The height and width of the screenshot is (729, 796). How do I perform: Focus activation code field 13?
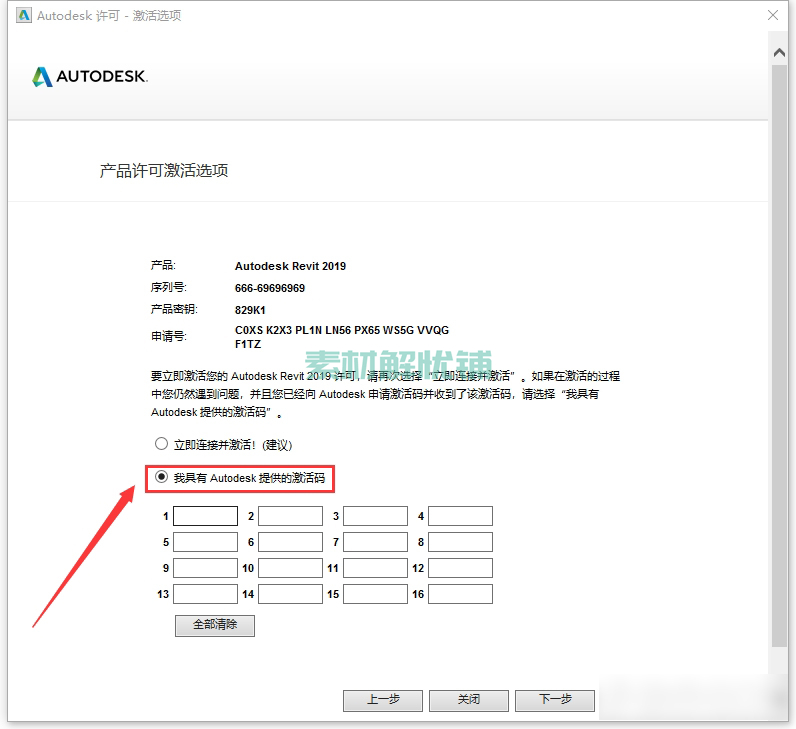(206, 594)
